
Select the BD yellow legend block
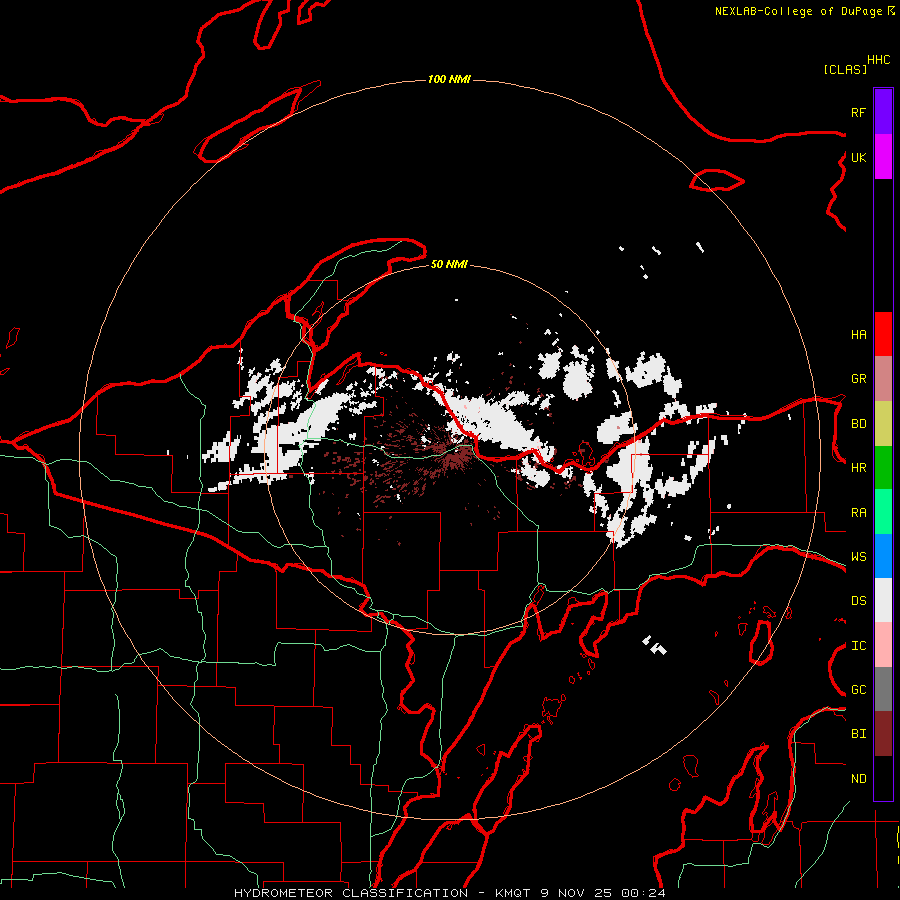point(883,424)
